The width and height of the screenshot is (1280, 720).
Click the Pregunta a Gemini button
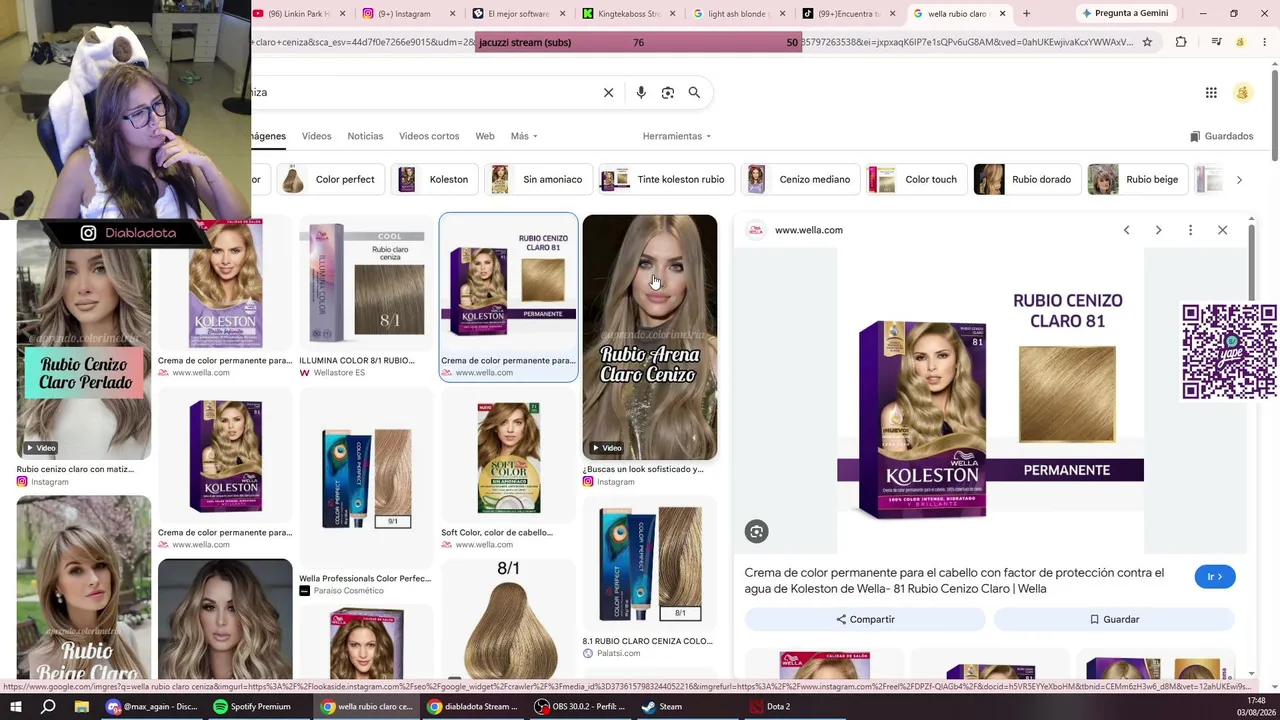click(x=1123, y=14)
